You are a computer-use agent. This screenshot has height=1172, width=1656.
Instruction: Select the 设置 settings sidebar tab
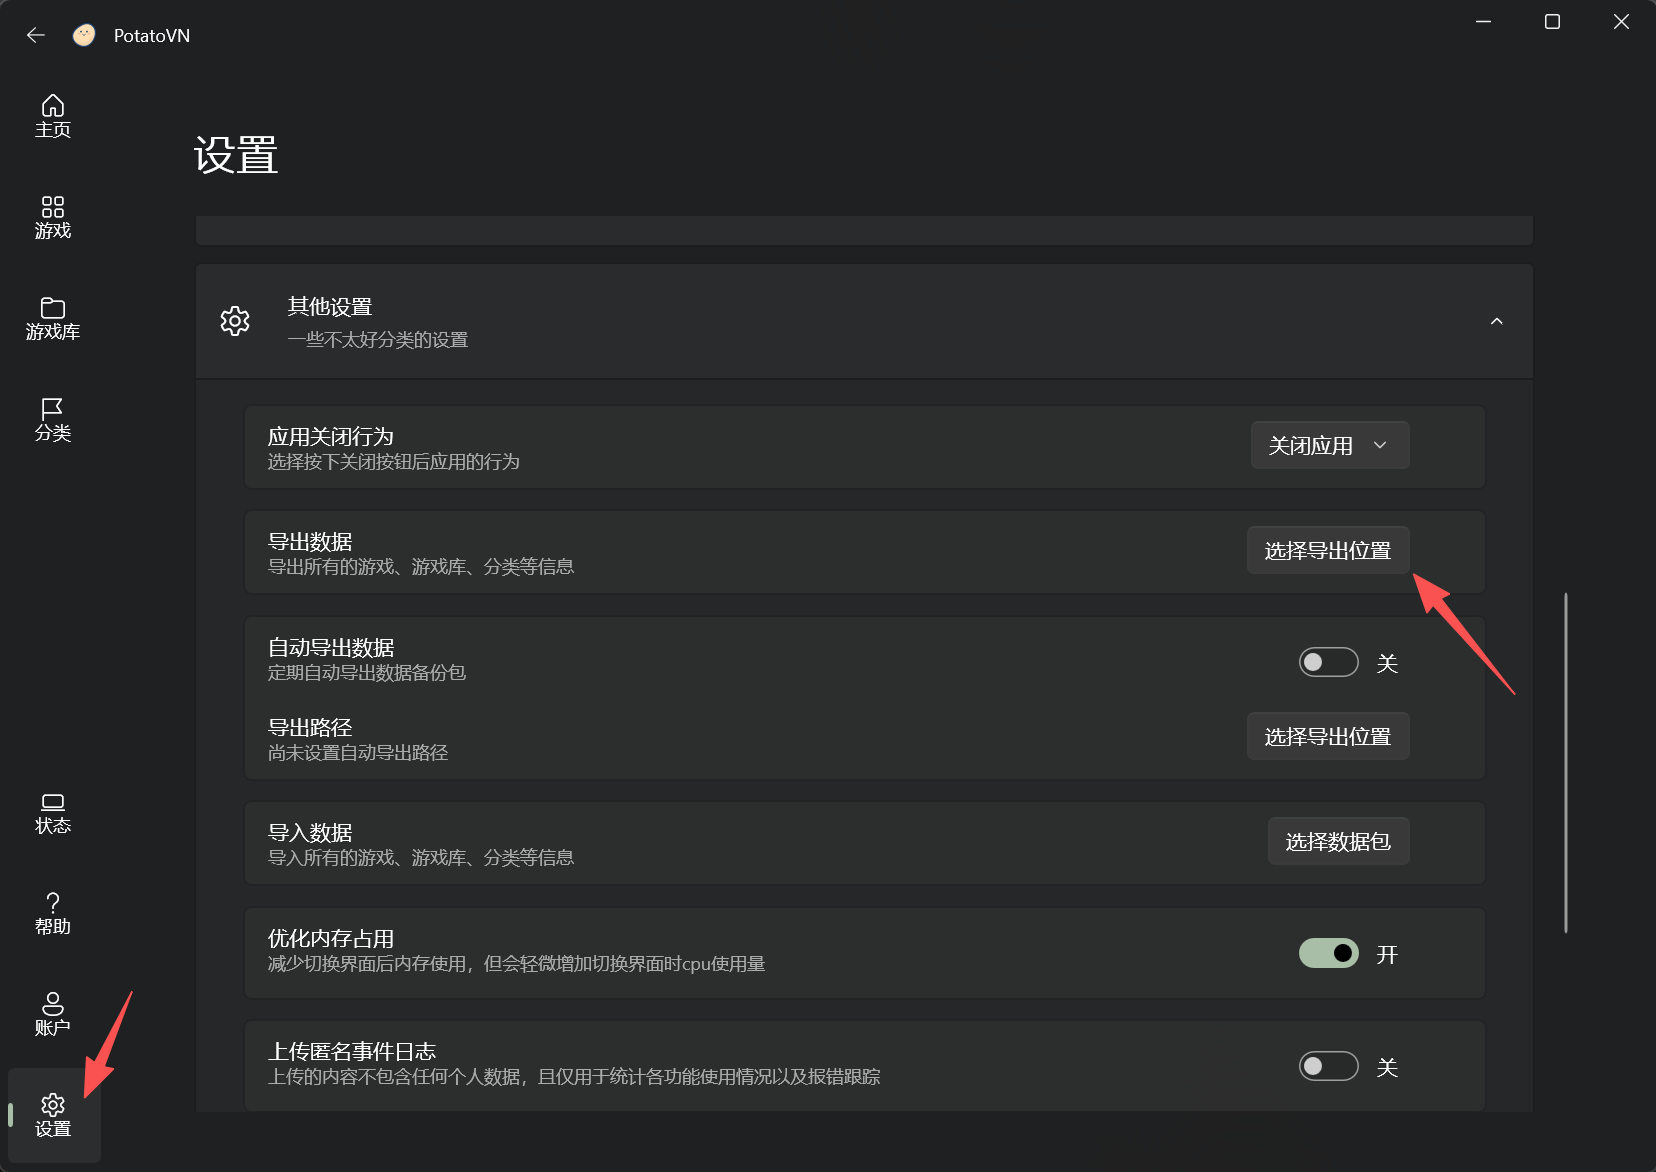click(53, 1115)
